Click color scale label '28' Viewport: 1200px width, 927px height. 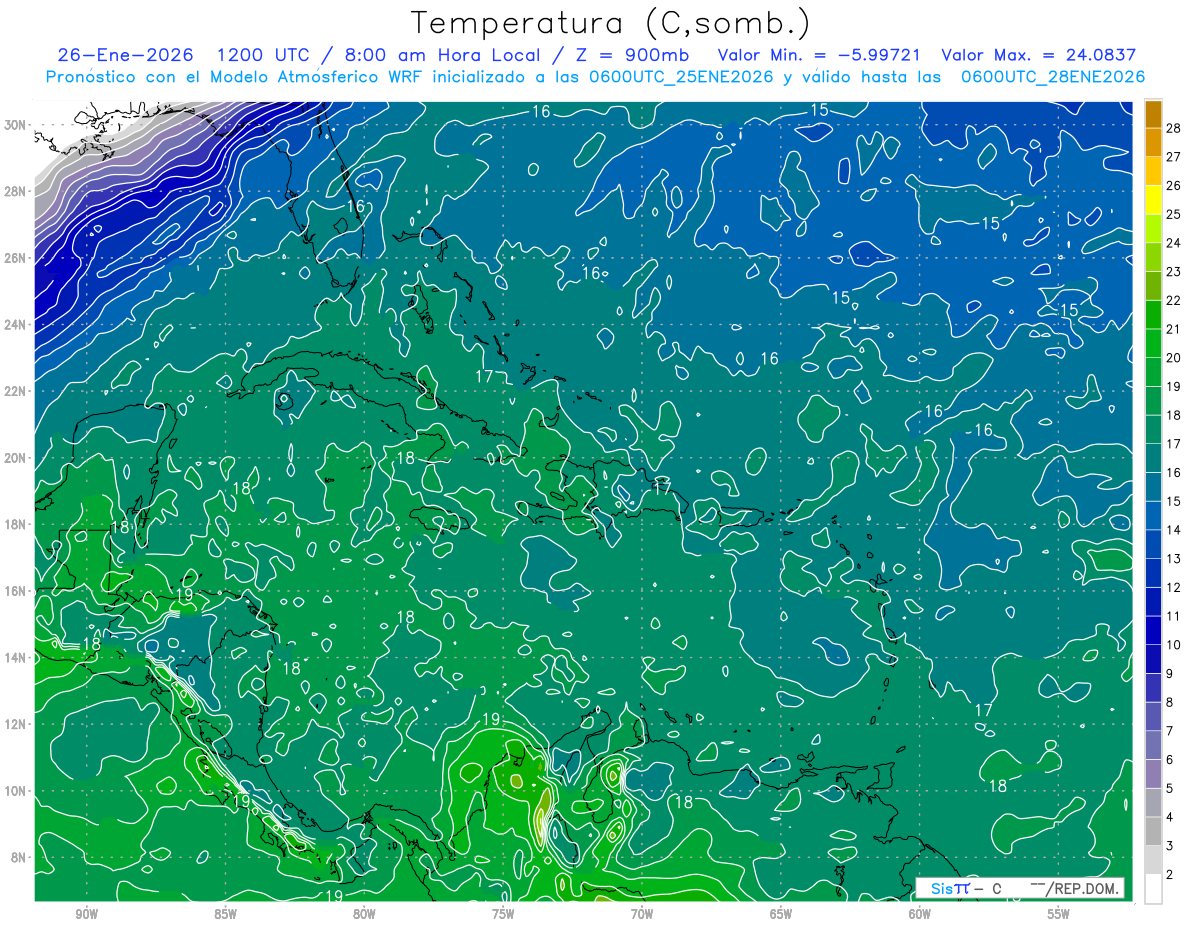(1174, 127)
